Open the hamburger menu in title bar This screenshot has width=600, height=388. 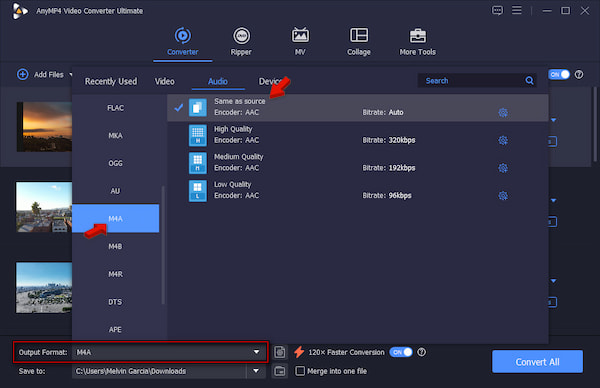pyautogui.click(x=517, y=10)
